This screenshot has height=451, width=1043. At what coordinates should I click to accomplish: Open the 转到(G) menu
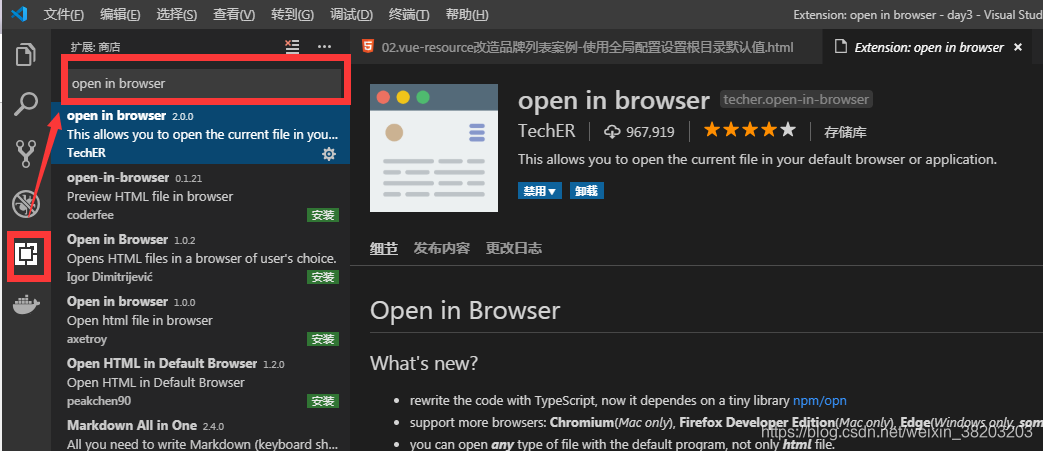pyautogui.click(x=293, y=15)
